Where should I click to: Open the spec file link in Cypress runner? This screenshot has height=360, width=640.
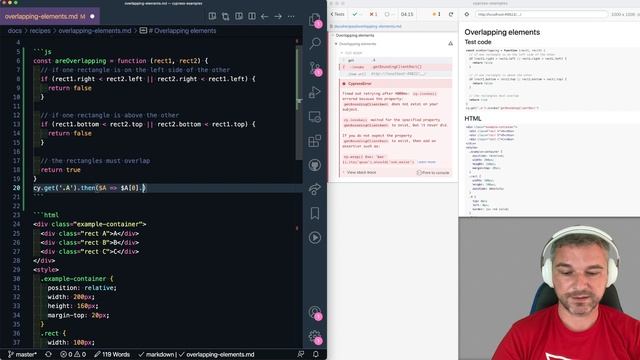tap(368, 26)
